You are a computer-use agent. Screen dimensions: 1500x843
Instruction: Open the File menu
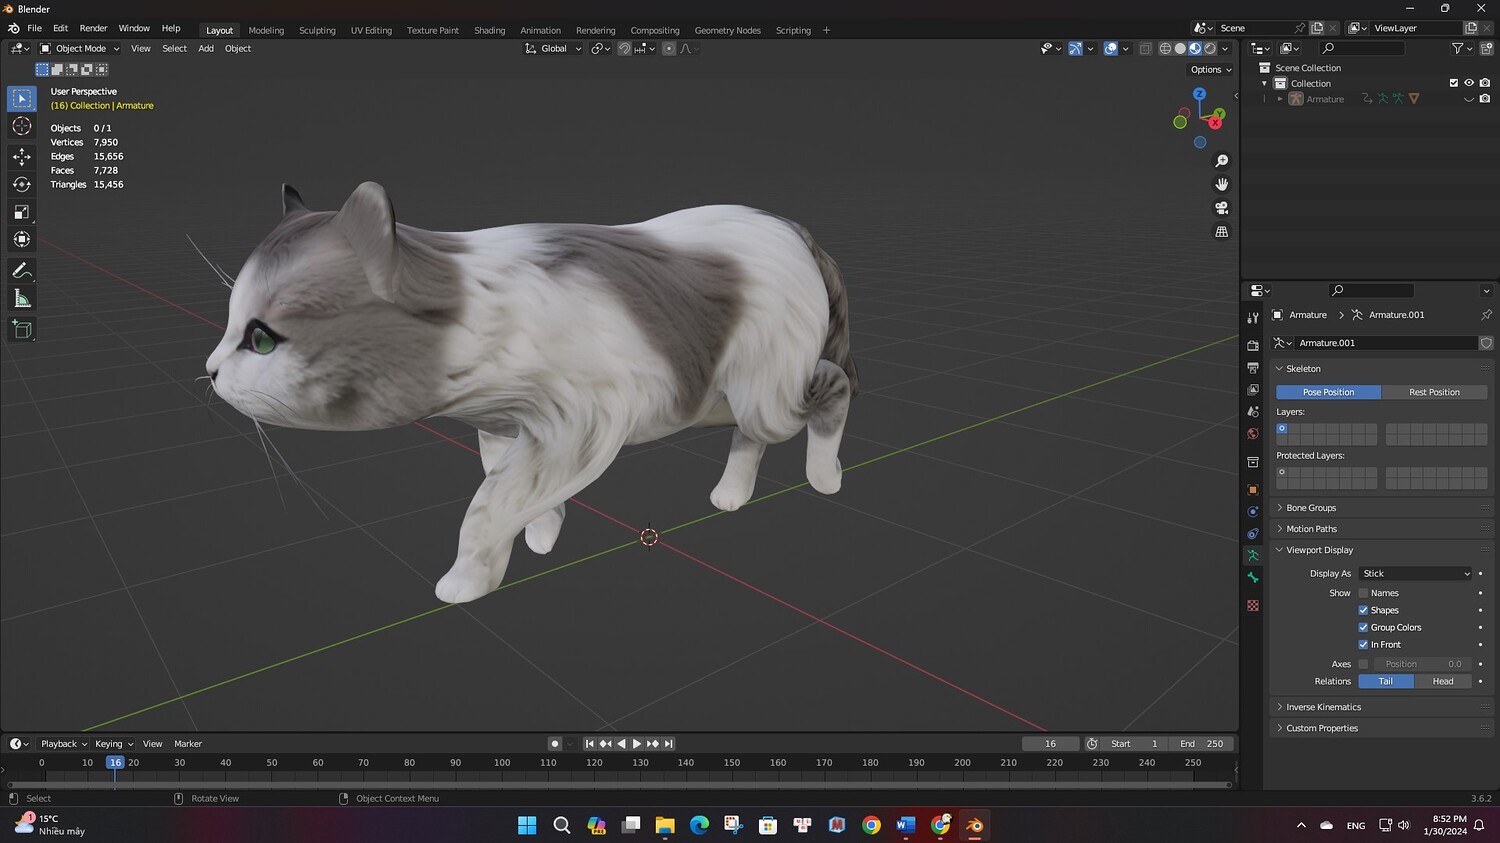34,28
